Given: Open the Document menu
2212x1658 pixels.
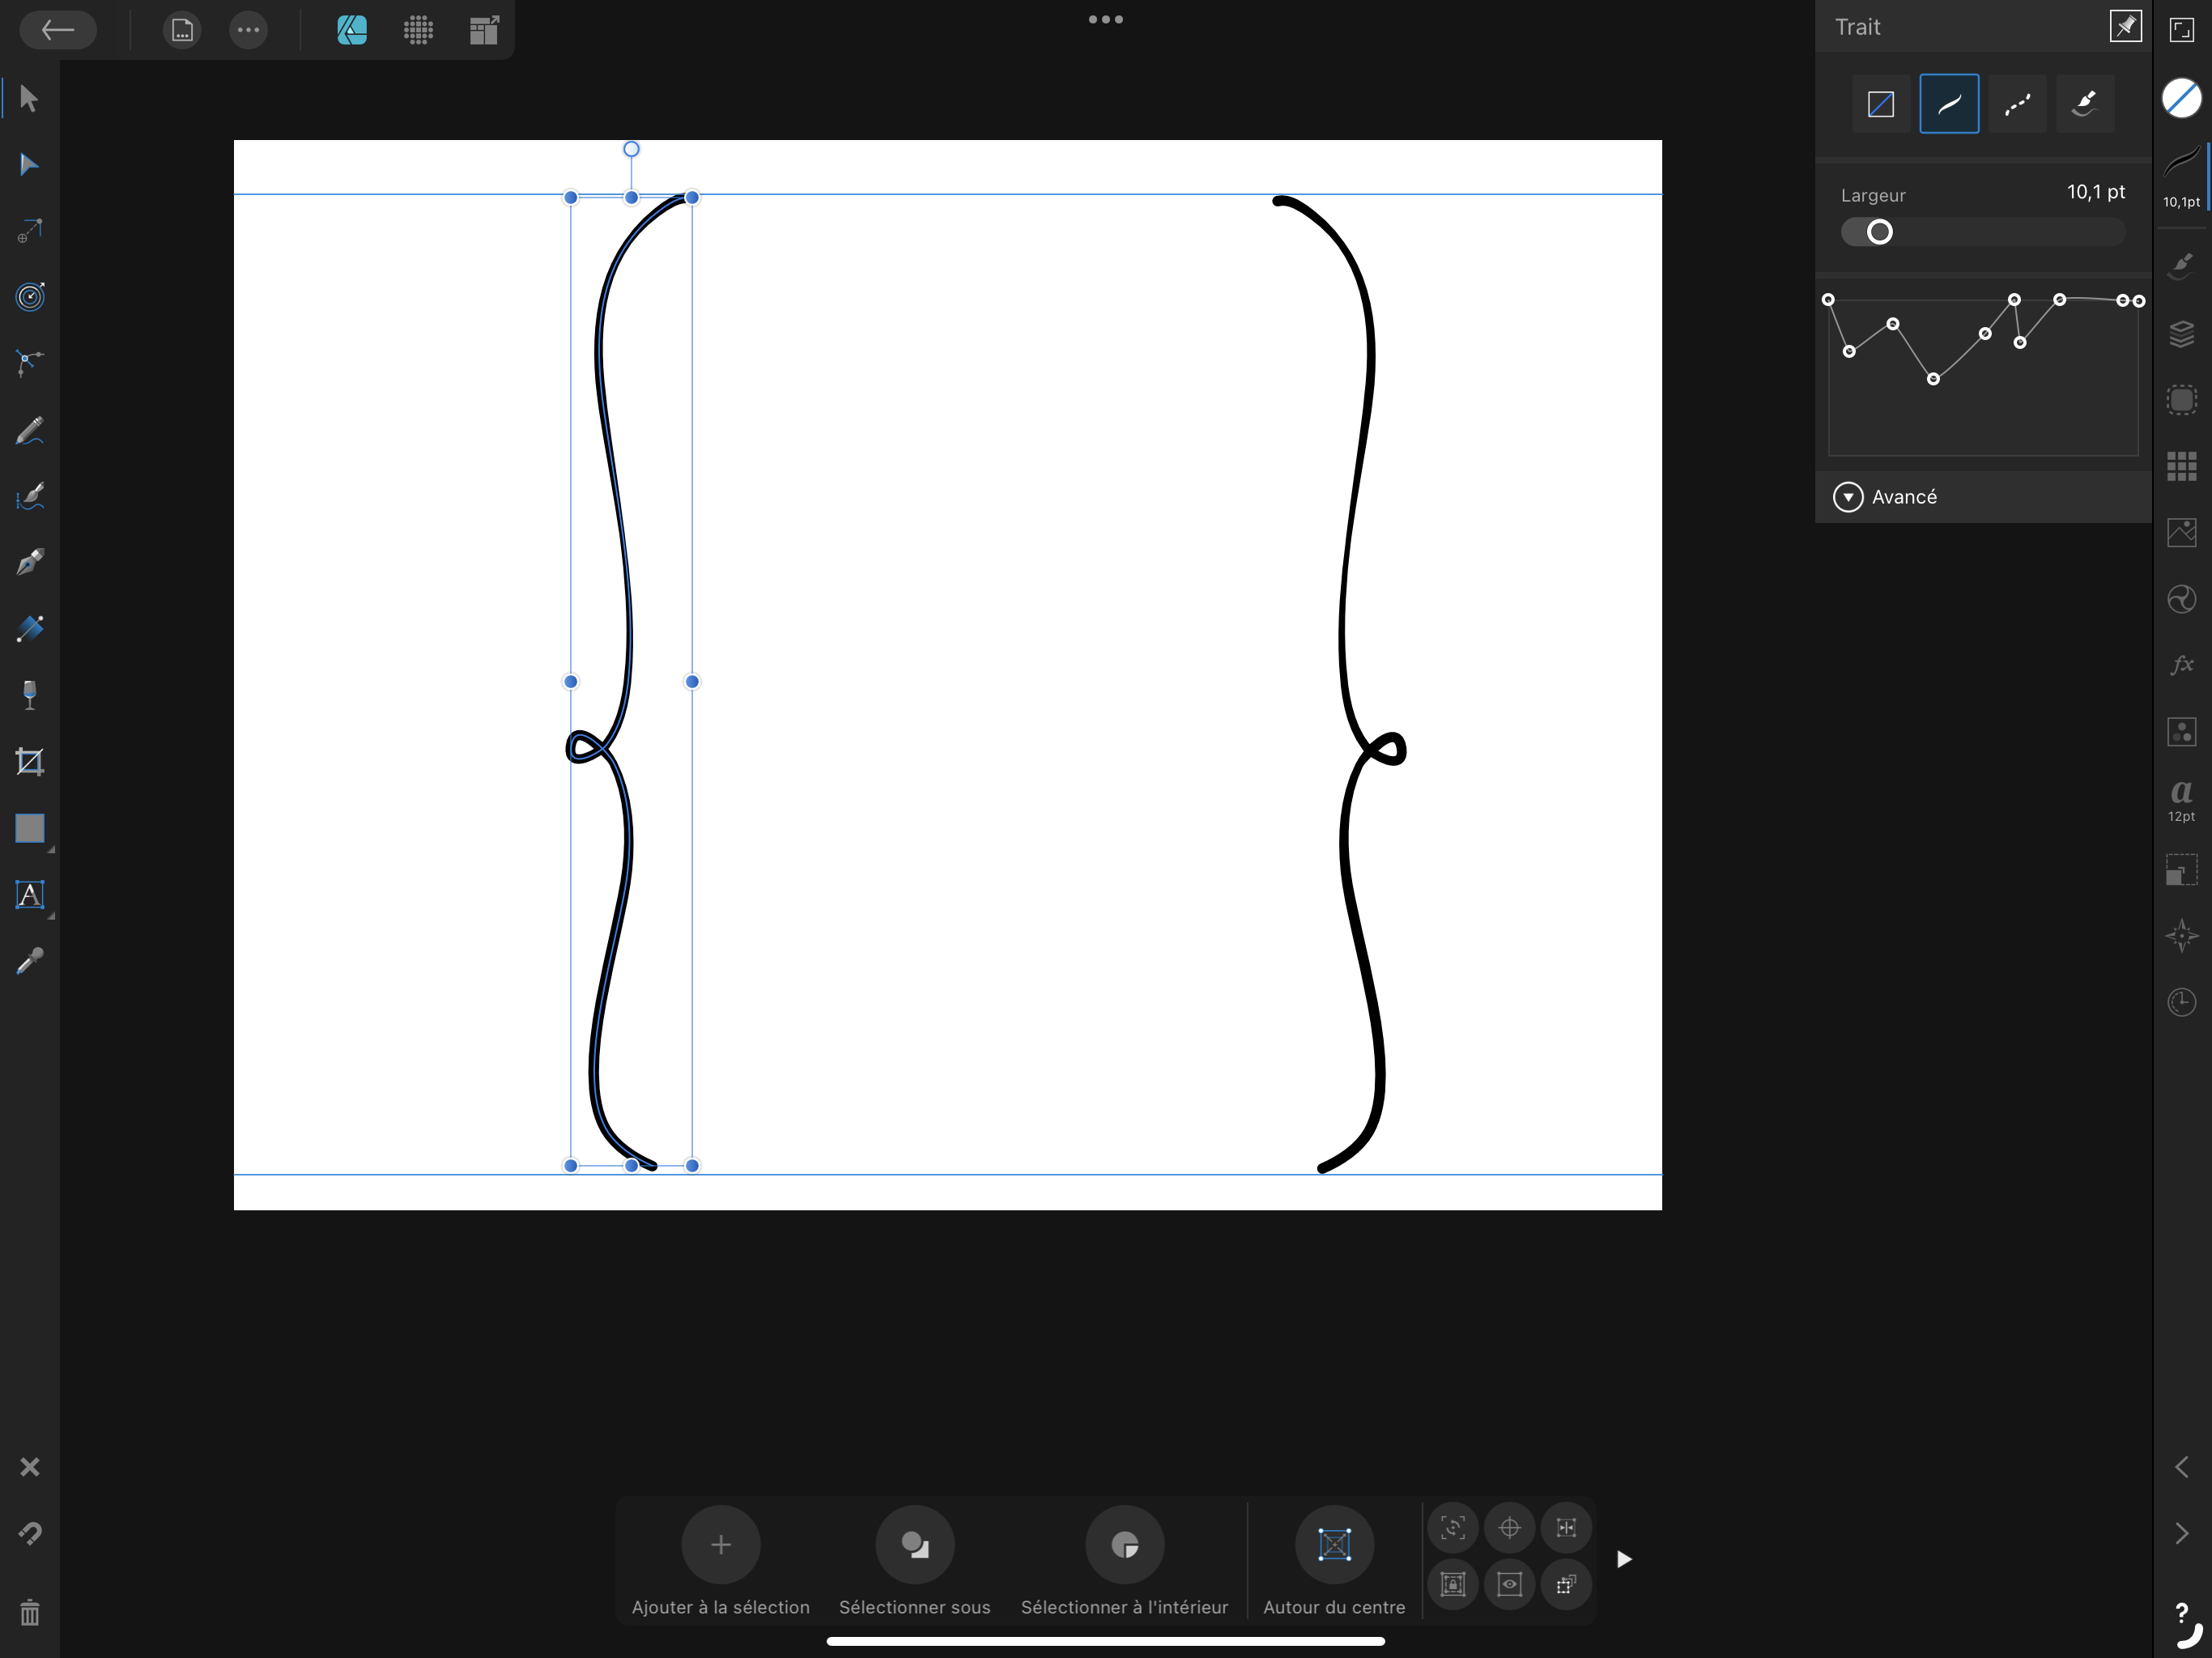Looking at the screenshot, I should (182, 30).
